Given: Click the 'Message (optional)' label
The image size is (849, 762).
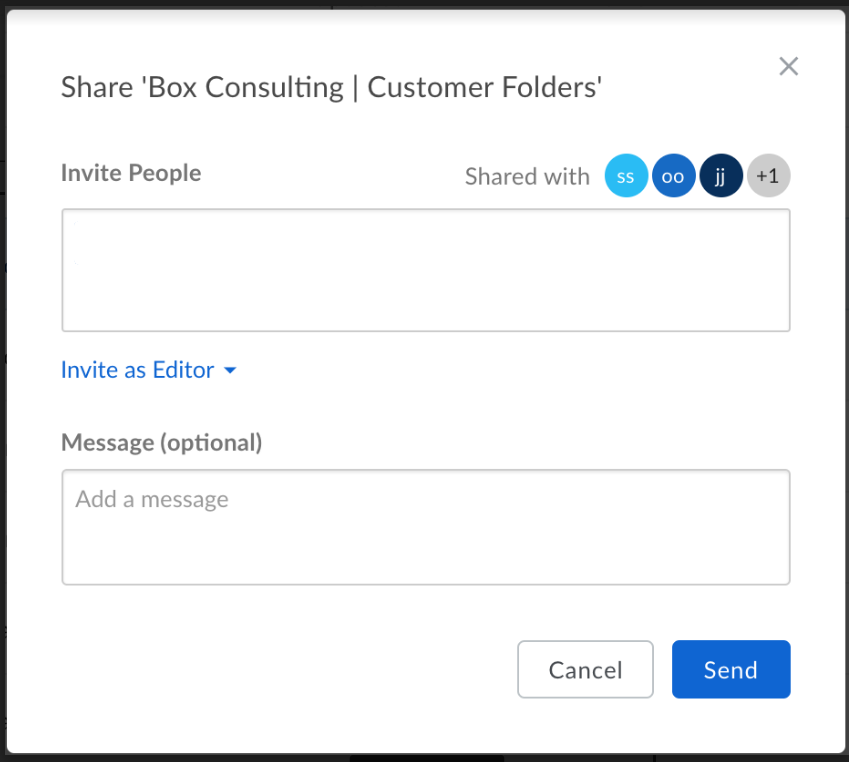Looking at the screenshot, I should (161, 442).
